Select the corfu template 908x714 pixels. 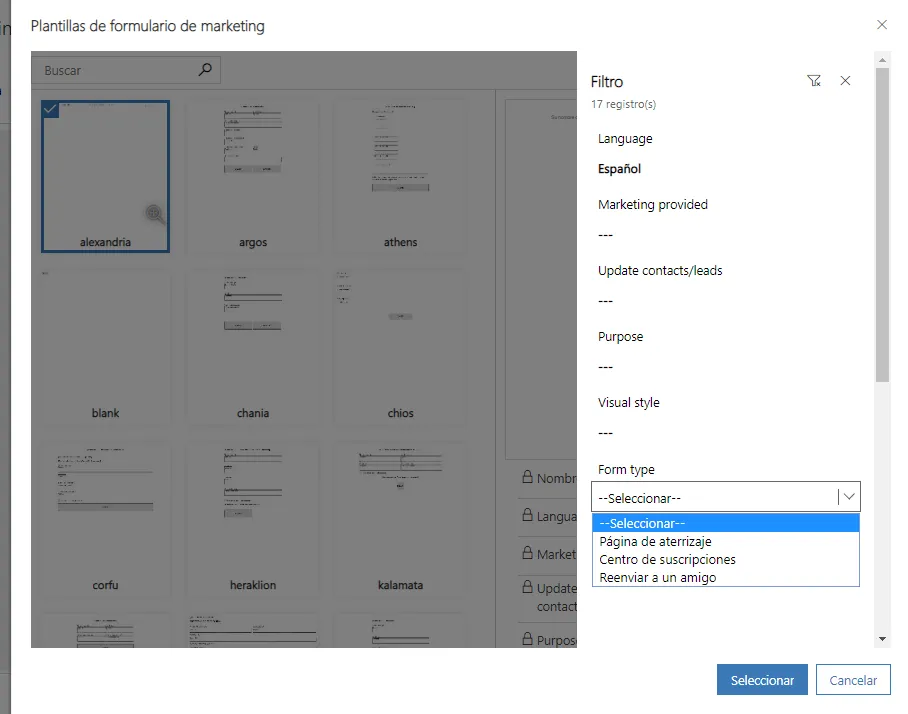(105, 519)
